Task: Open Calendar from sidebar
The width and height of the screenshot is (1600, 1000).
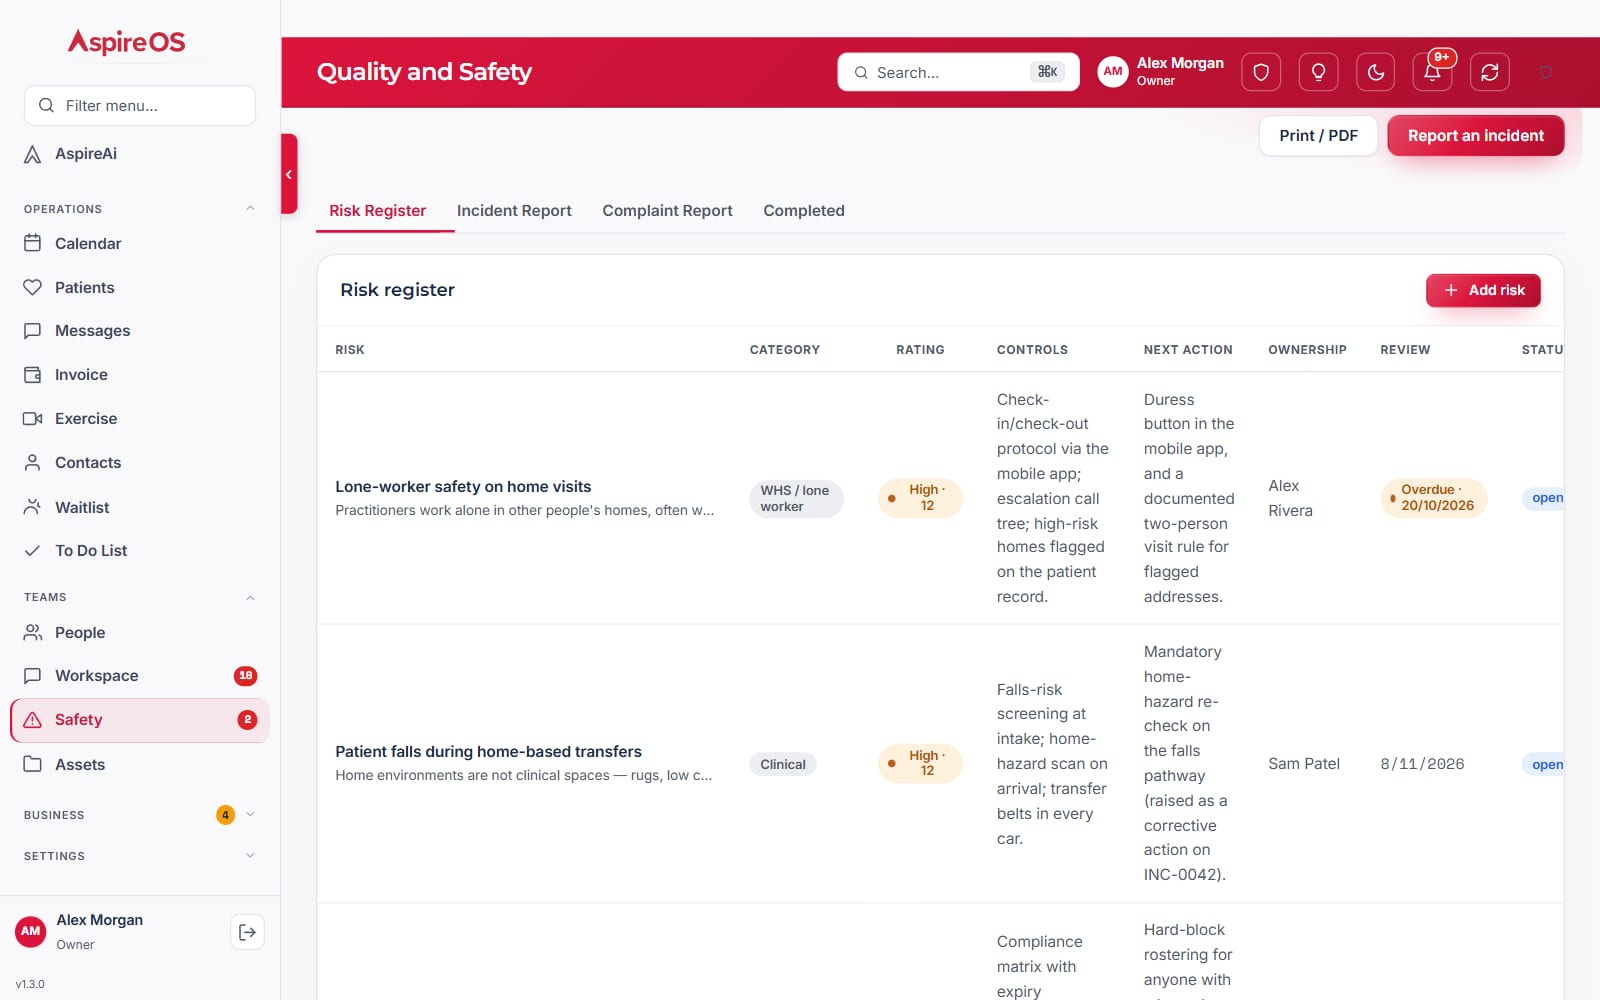Action: (x=140, y=243)
